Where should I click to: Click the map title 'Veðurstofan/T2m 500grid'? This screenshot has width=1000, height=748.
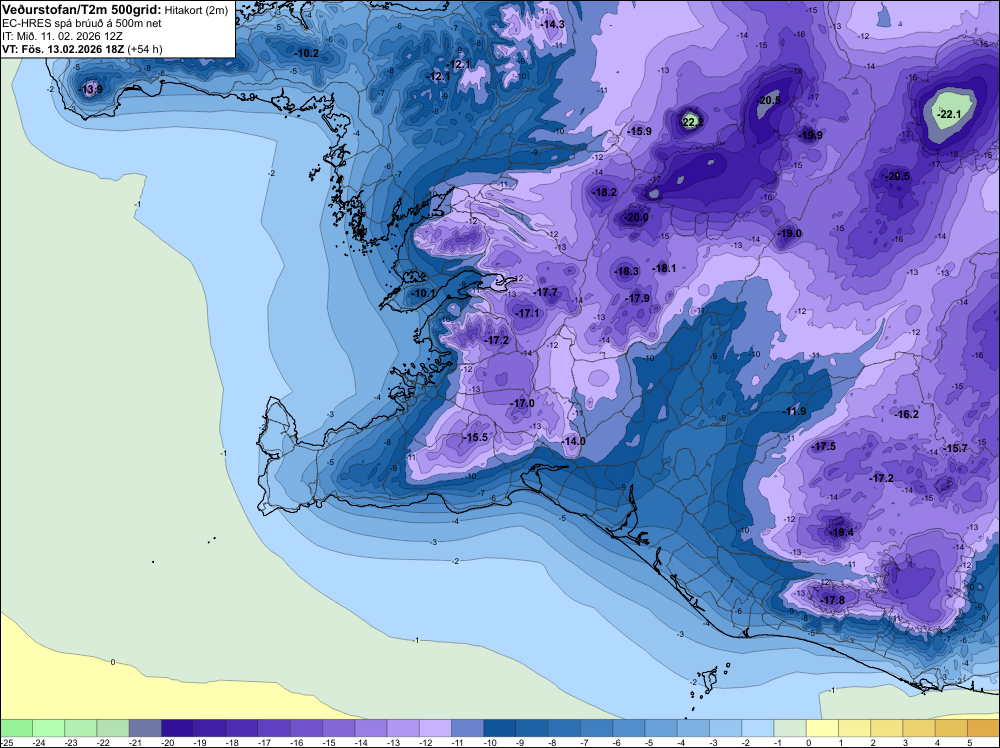[81, 10]
